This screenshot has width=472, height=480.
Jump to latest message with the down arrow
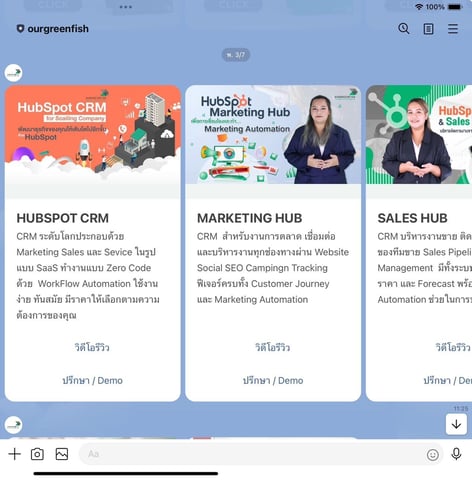(456, 424)
